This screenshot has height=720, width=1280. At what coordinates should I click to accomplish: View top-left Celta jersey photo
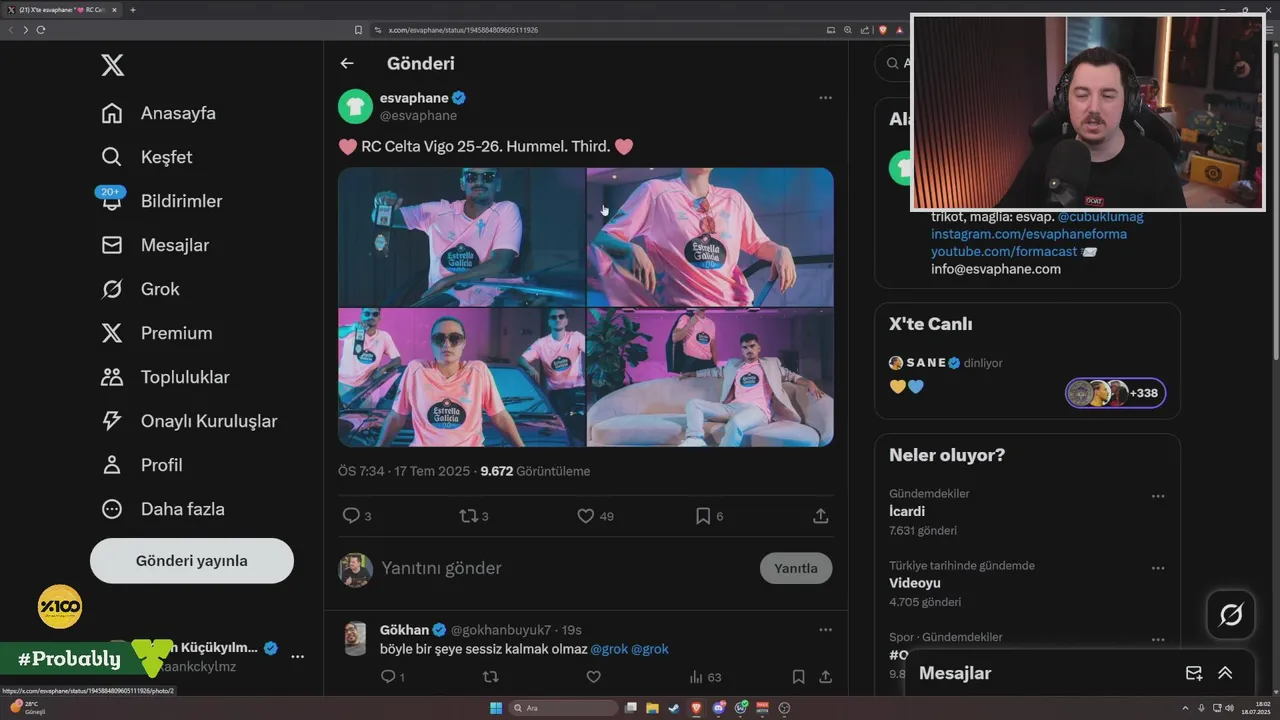tap(461, 237)
